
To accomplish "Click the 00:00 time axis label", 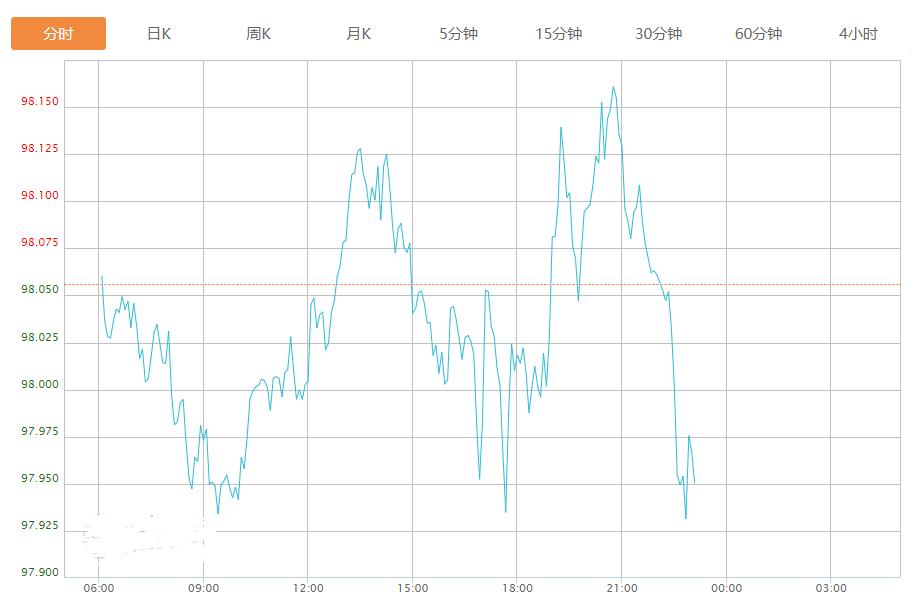I will [726, 588].
